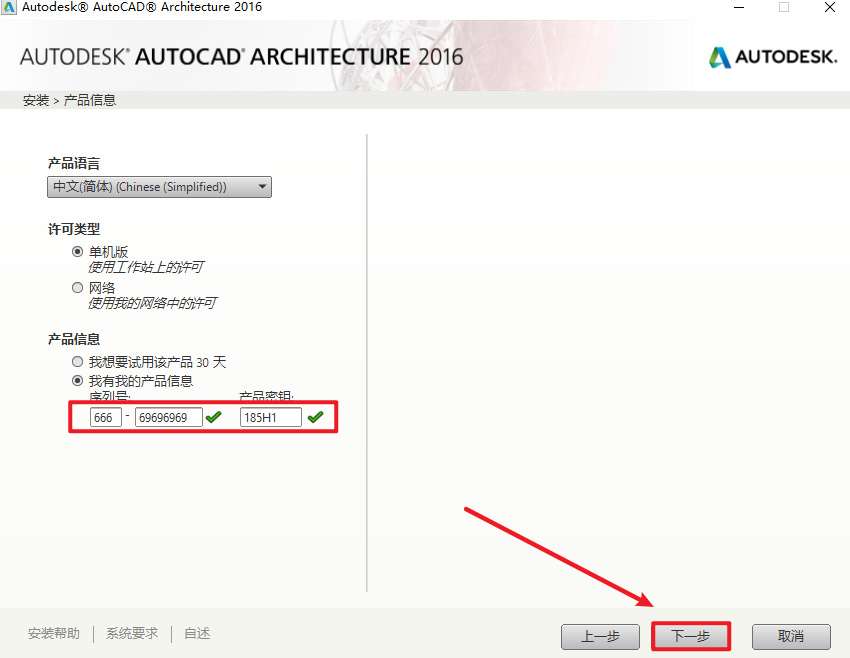Click green checkmark beside the serial number
This screenshot has height=658, width=850.
coord(213,417)
